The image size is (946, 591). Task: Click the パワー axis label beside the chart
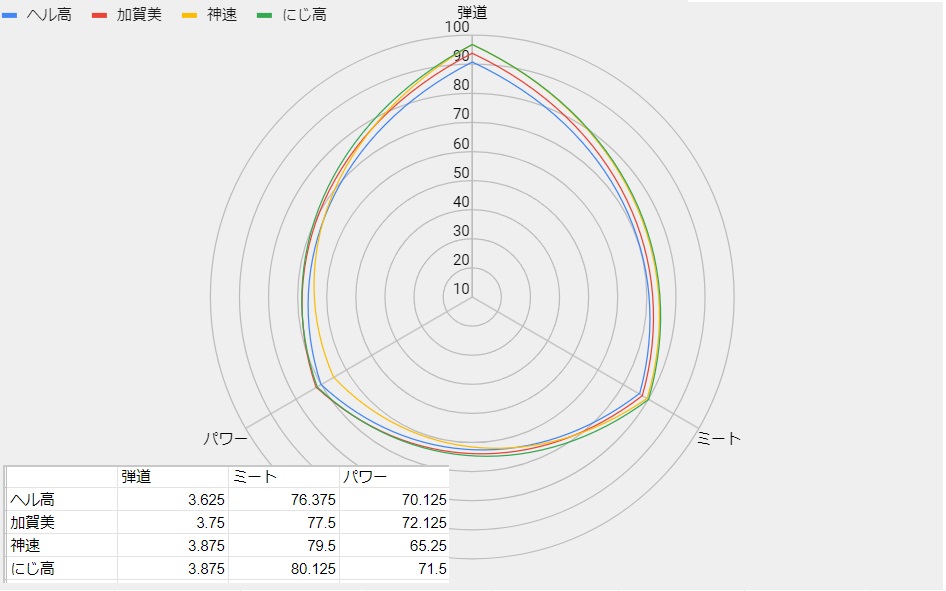click(225, 439)
